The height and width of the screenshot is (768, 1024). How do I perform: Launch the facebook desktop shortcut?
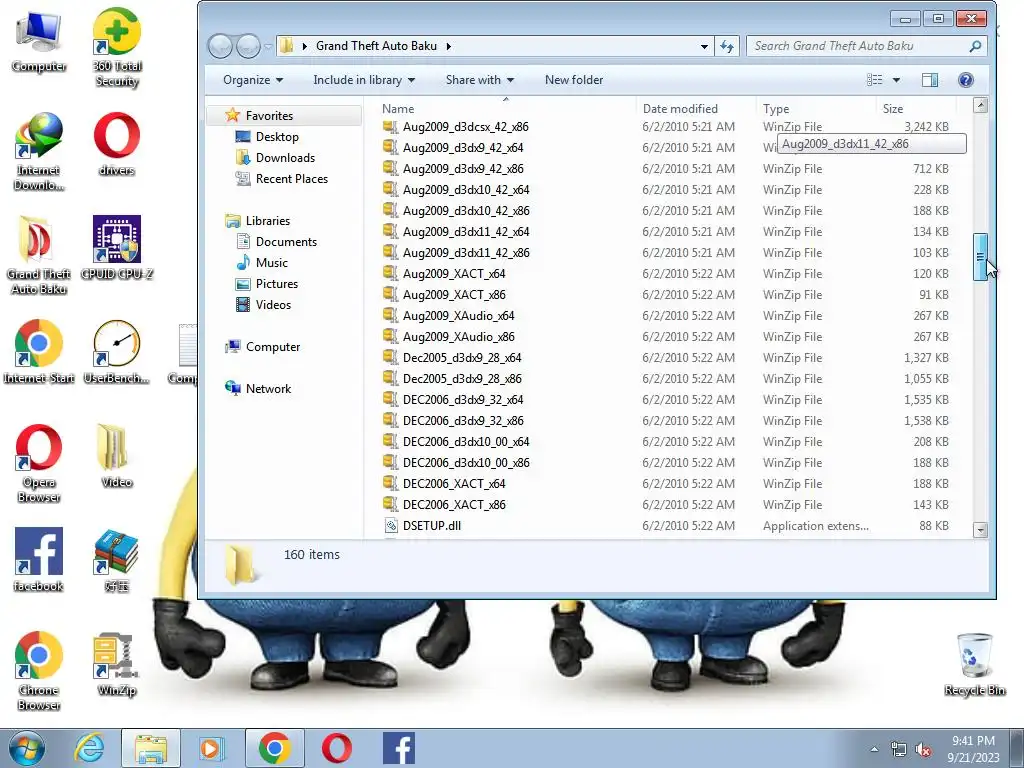(39, 560)
